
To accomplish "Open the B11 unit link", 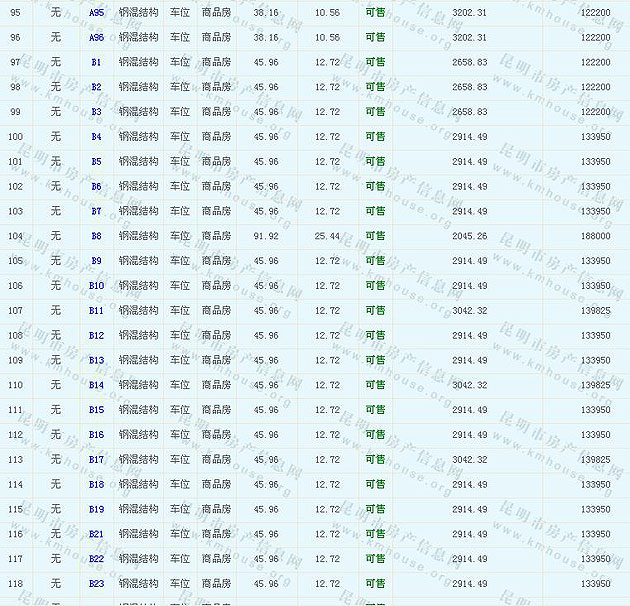I will pyautogui.click(x=96, y=311).
